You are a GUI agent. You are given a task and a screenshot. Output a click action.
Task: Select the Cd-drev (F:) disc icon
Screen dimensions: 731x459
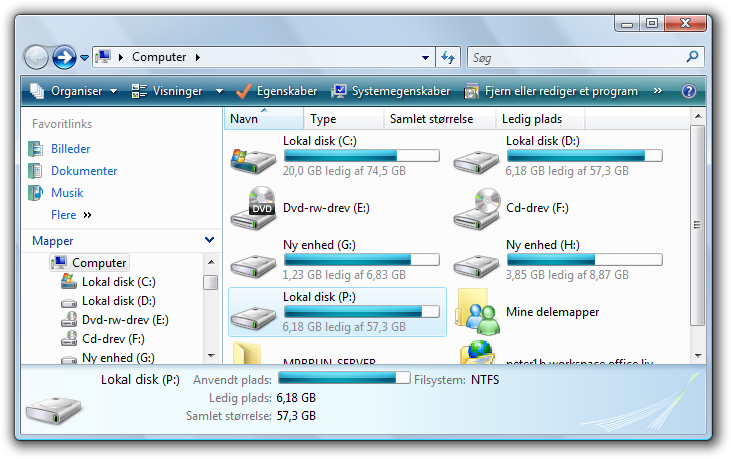click(476, 208)
